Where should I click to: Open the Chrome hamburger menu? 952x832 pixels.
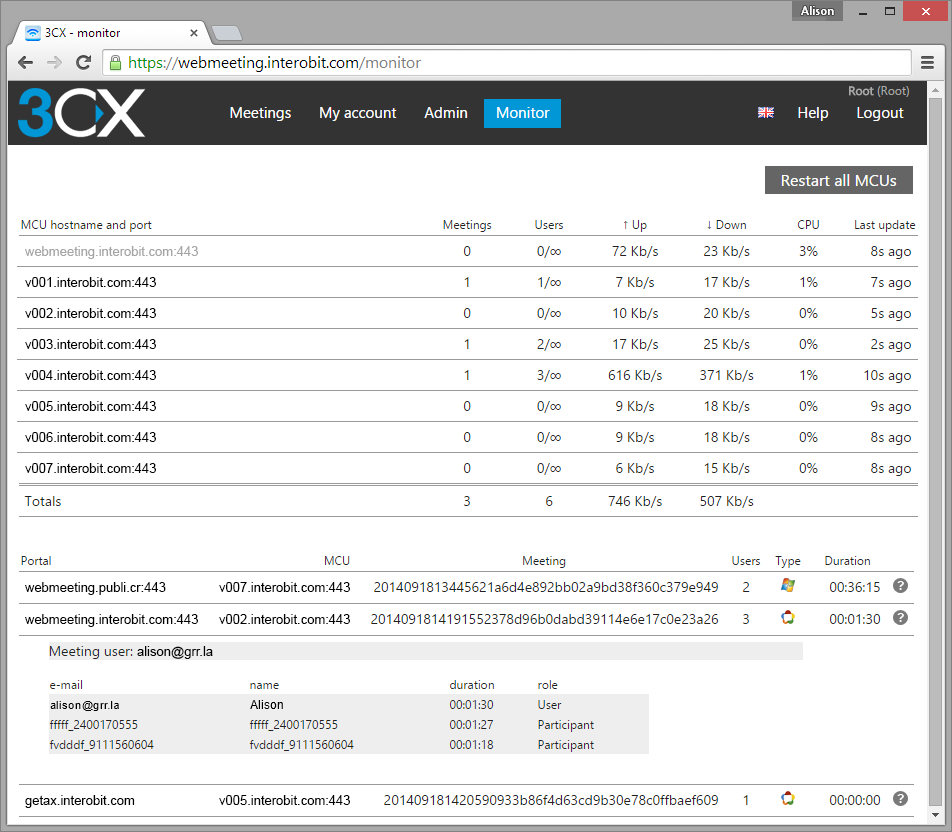point(927,63)
